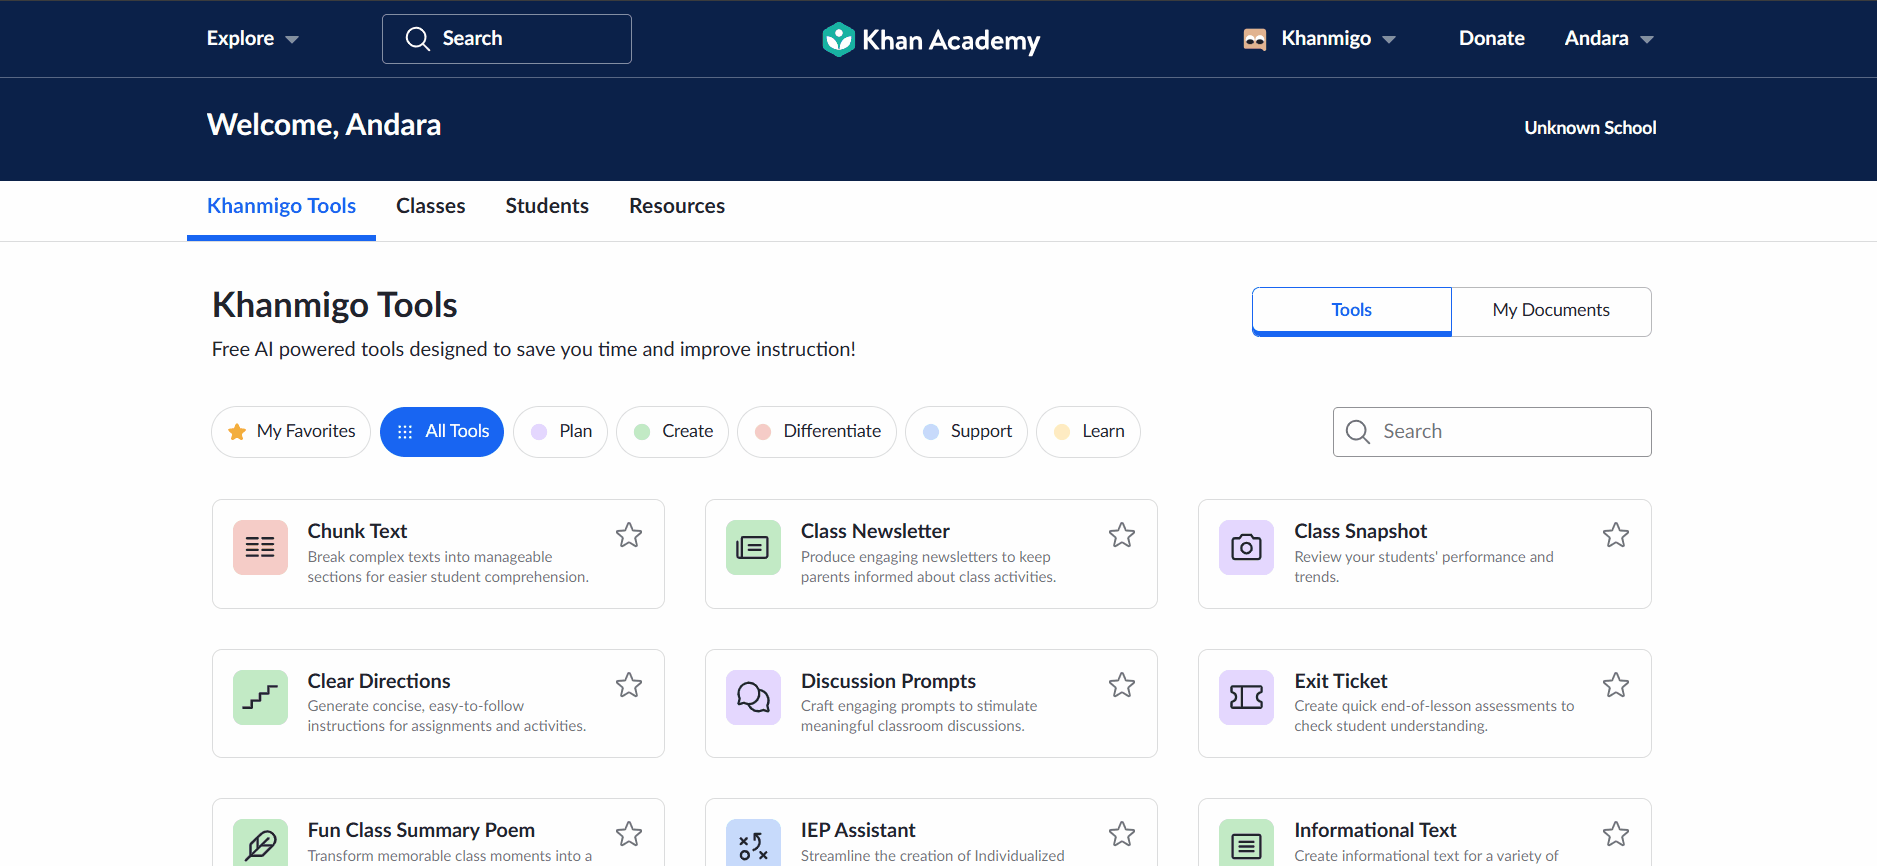Click the Discussion Prompts chat bubbles icon
This screenshot has height=866, width=1877.
tap(753, 697)
